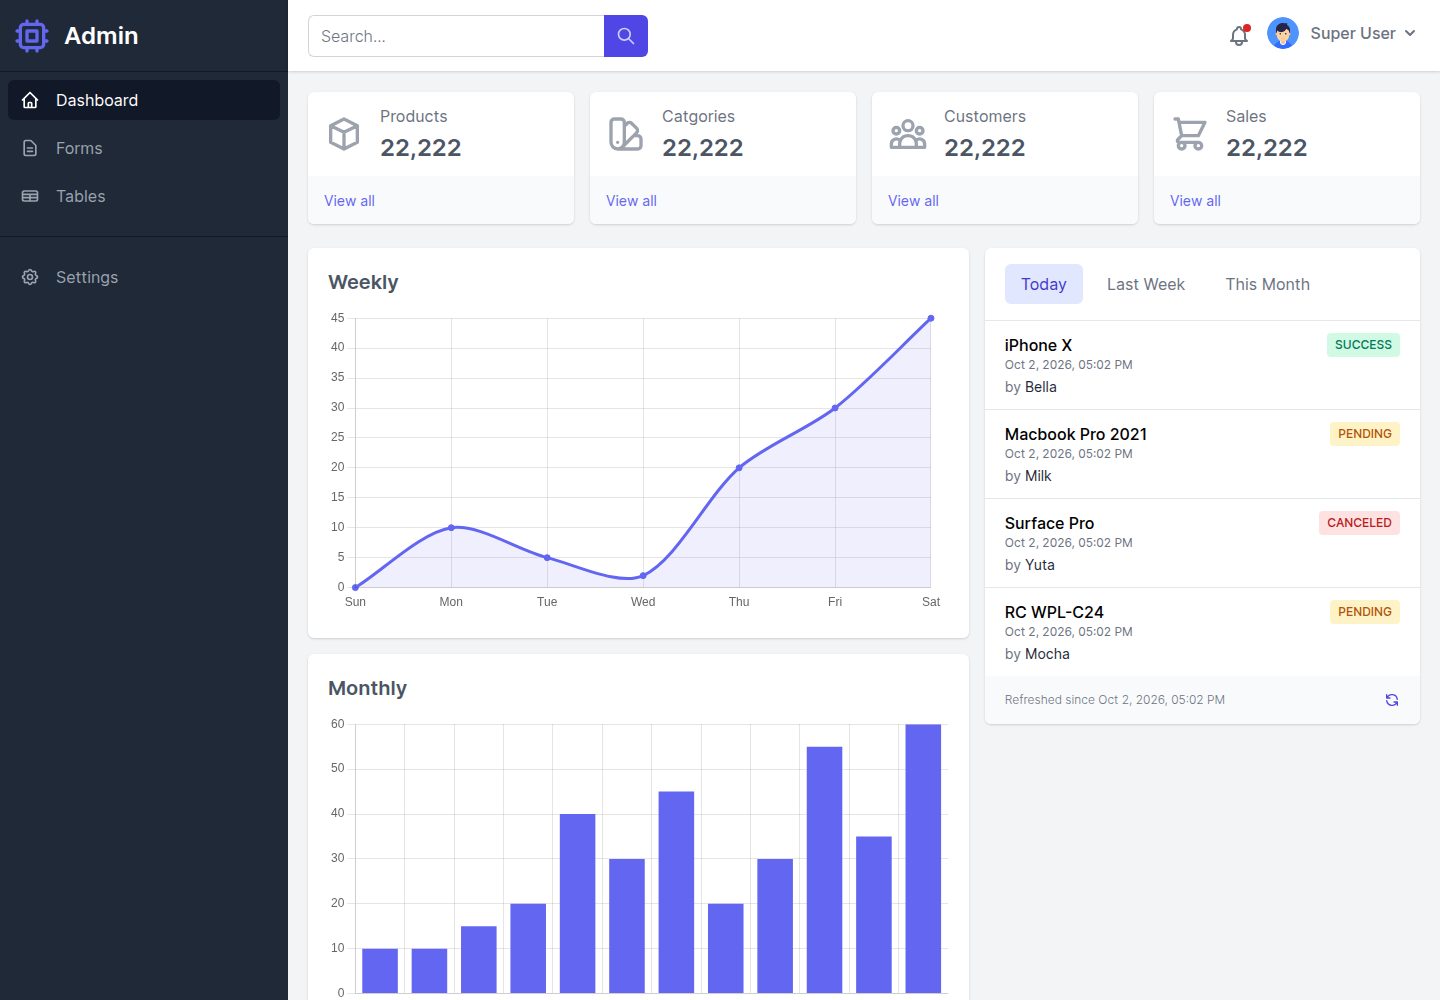Image resolution: width=1440 pixels, height=1000 pixels.
Task: Click the Customers group icon
Action: [908, 133]
